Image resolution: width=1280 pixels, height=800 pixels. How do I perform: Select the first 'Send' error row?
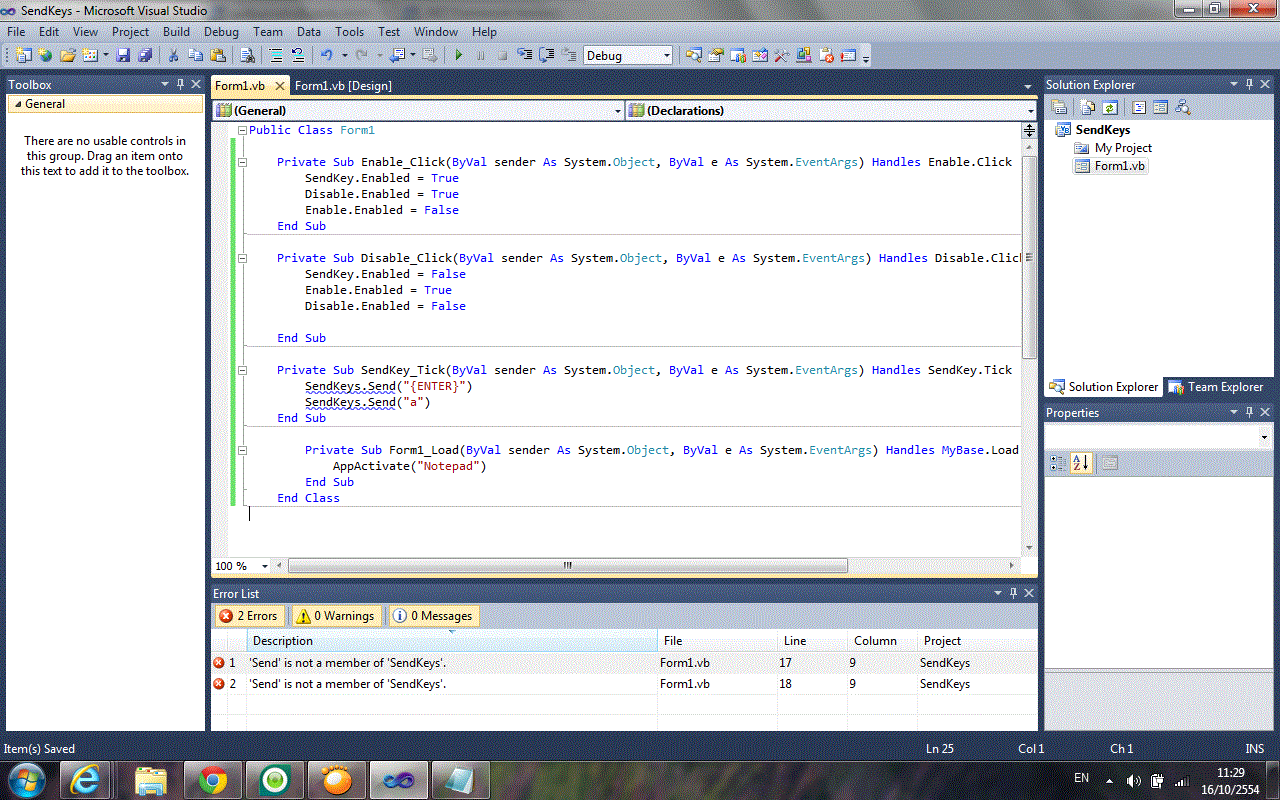coord(624,663)
